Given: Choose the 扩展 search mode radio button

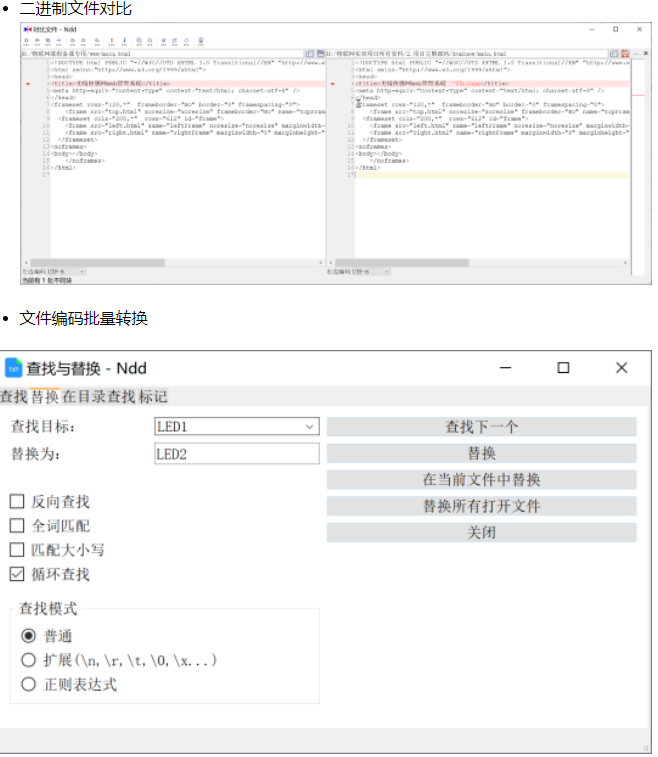Looking at the screenshot, I should pos(29,660).
